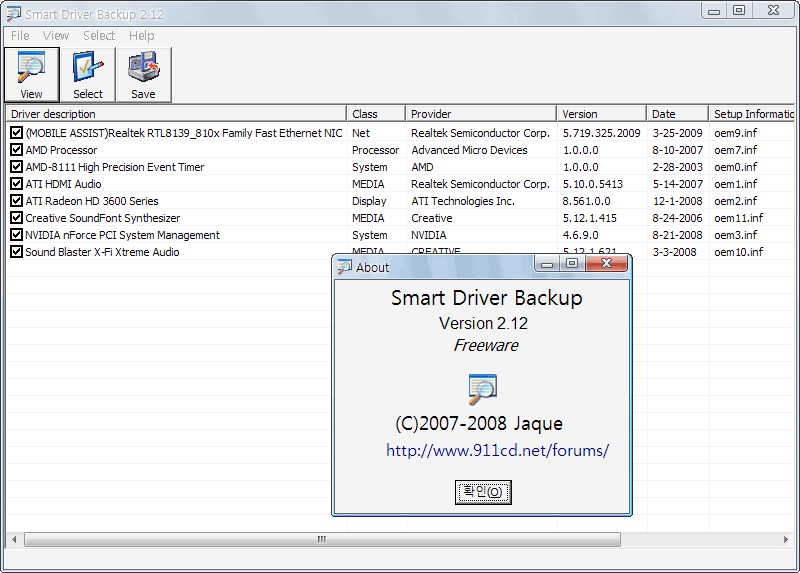Toggle AMD-8111 High Precision Event Timer checkbox
800x573 pixels.
[x=16, y=167]
